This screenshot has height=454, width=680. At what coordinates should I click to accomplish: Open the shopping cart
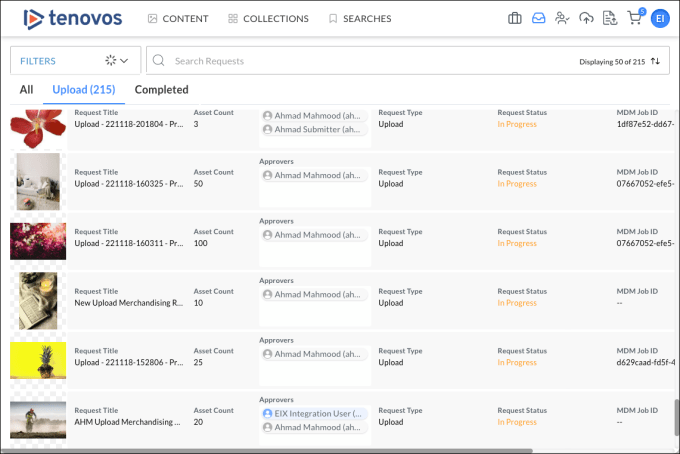click(x=634, y=18)
